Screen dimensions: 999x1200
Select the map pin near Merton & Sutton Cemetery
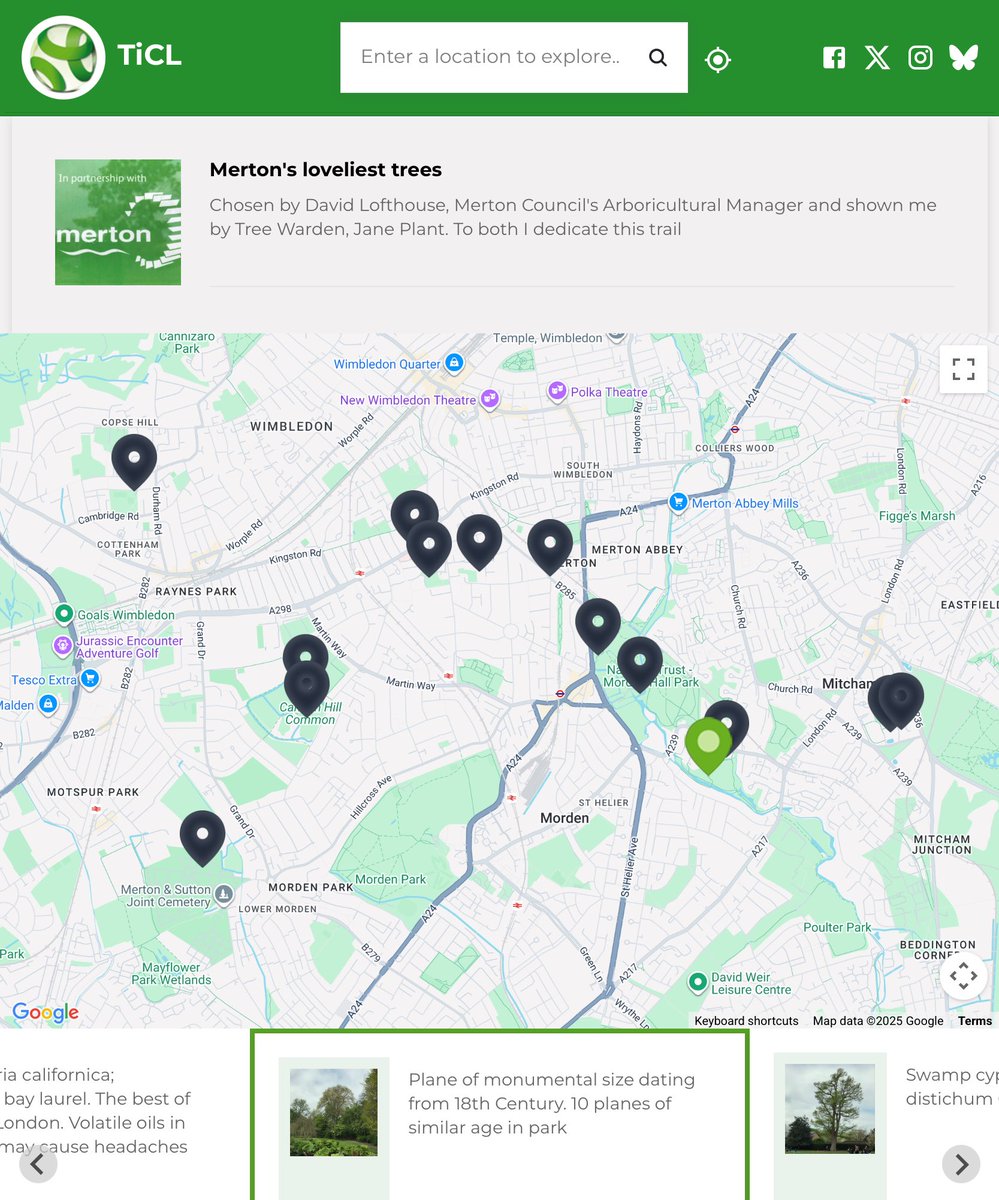pyautogui.click(x=202, y=836)
